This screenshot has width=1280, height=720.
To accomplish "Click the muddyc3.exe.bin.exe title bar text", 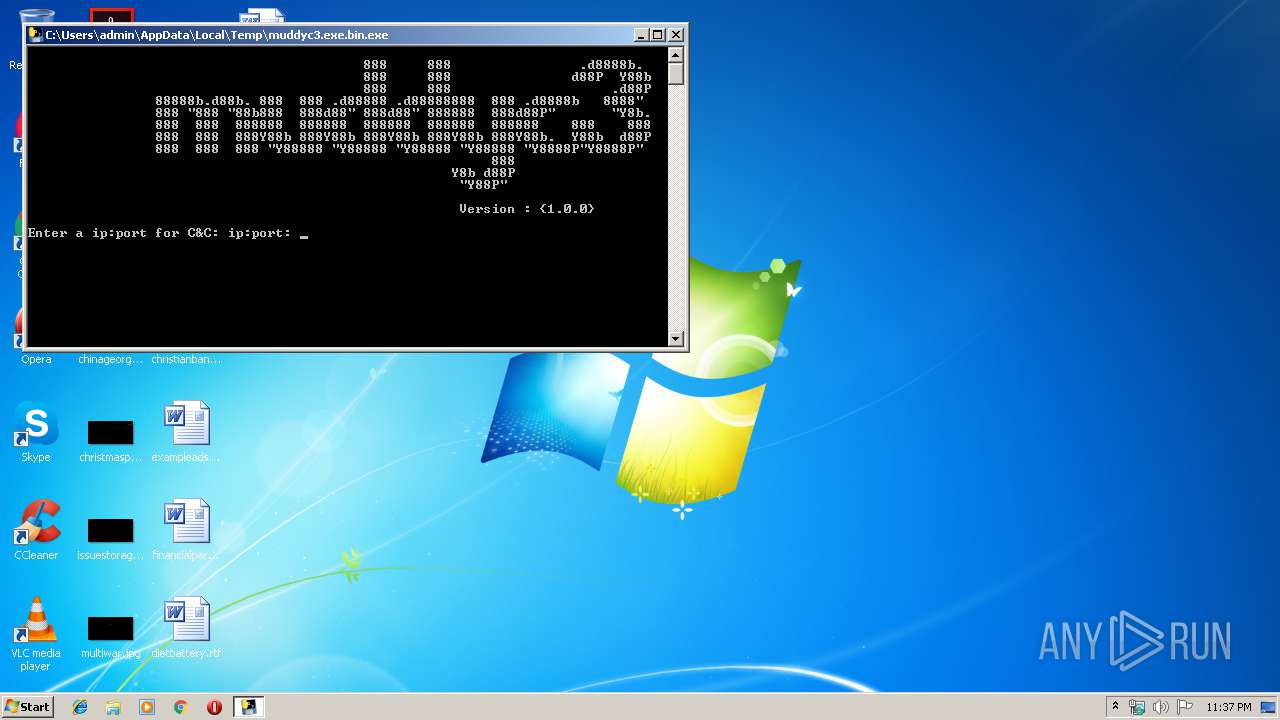I will point(217,35).
